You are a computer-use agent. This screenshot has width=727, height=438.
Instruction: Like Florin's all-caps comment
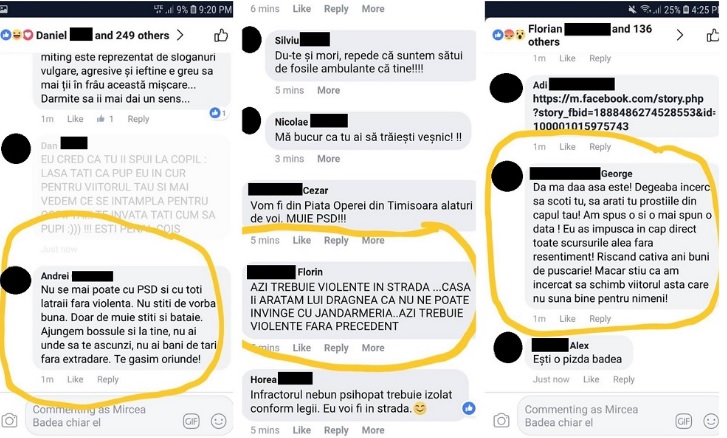point(301,348)
